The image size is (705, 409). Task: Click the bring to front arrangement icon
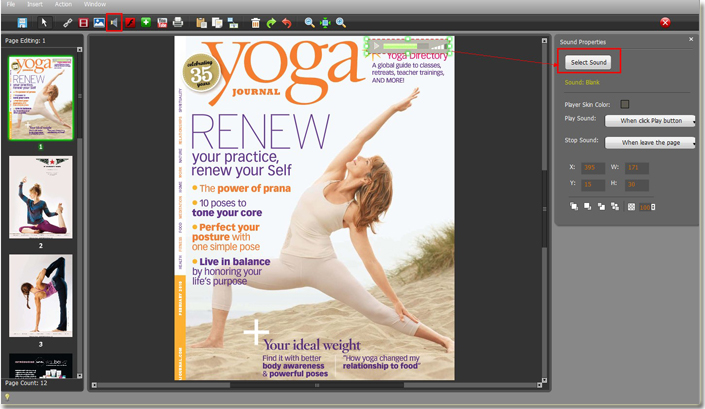coord(574,206)
